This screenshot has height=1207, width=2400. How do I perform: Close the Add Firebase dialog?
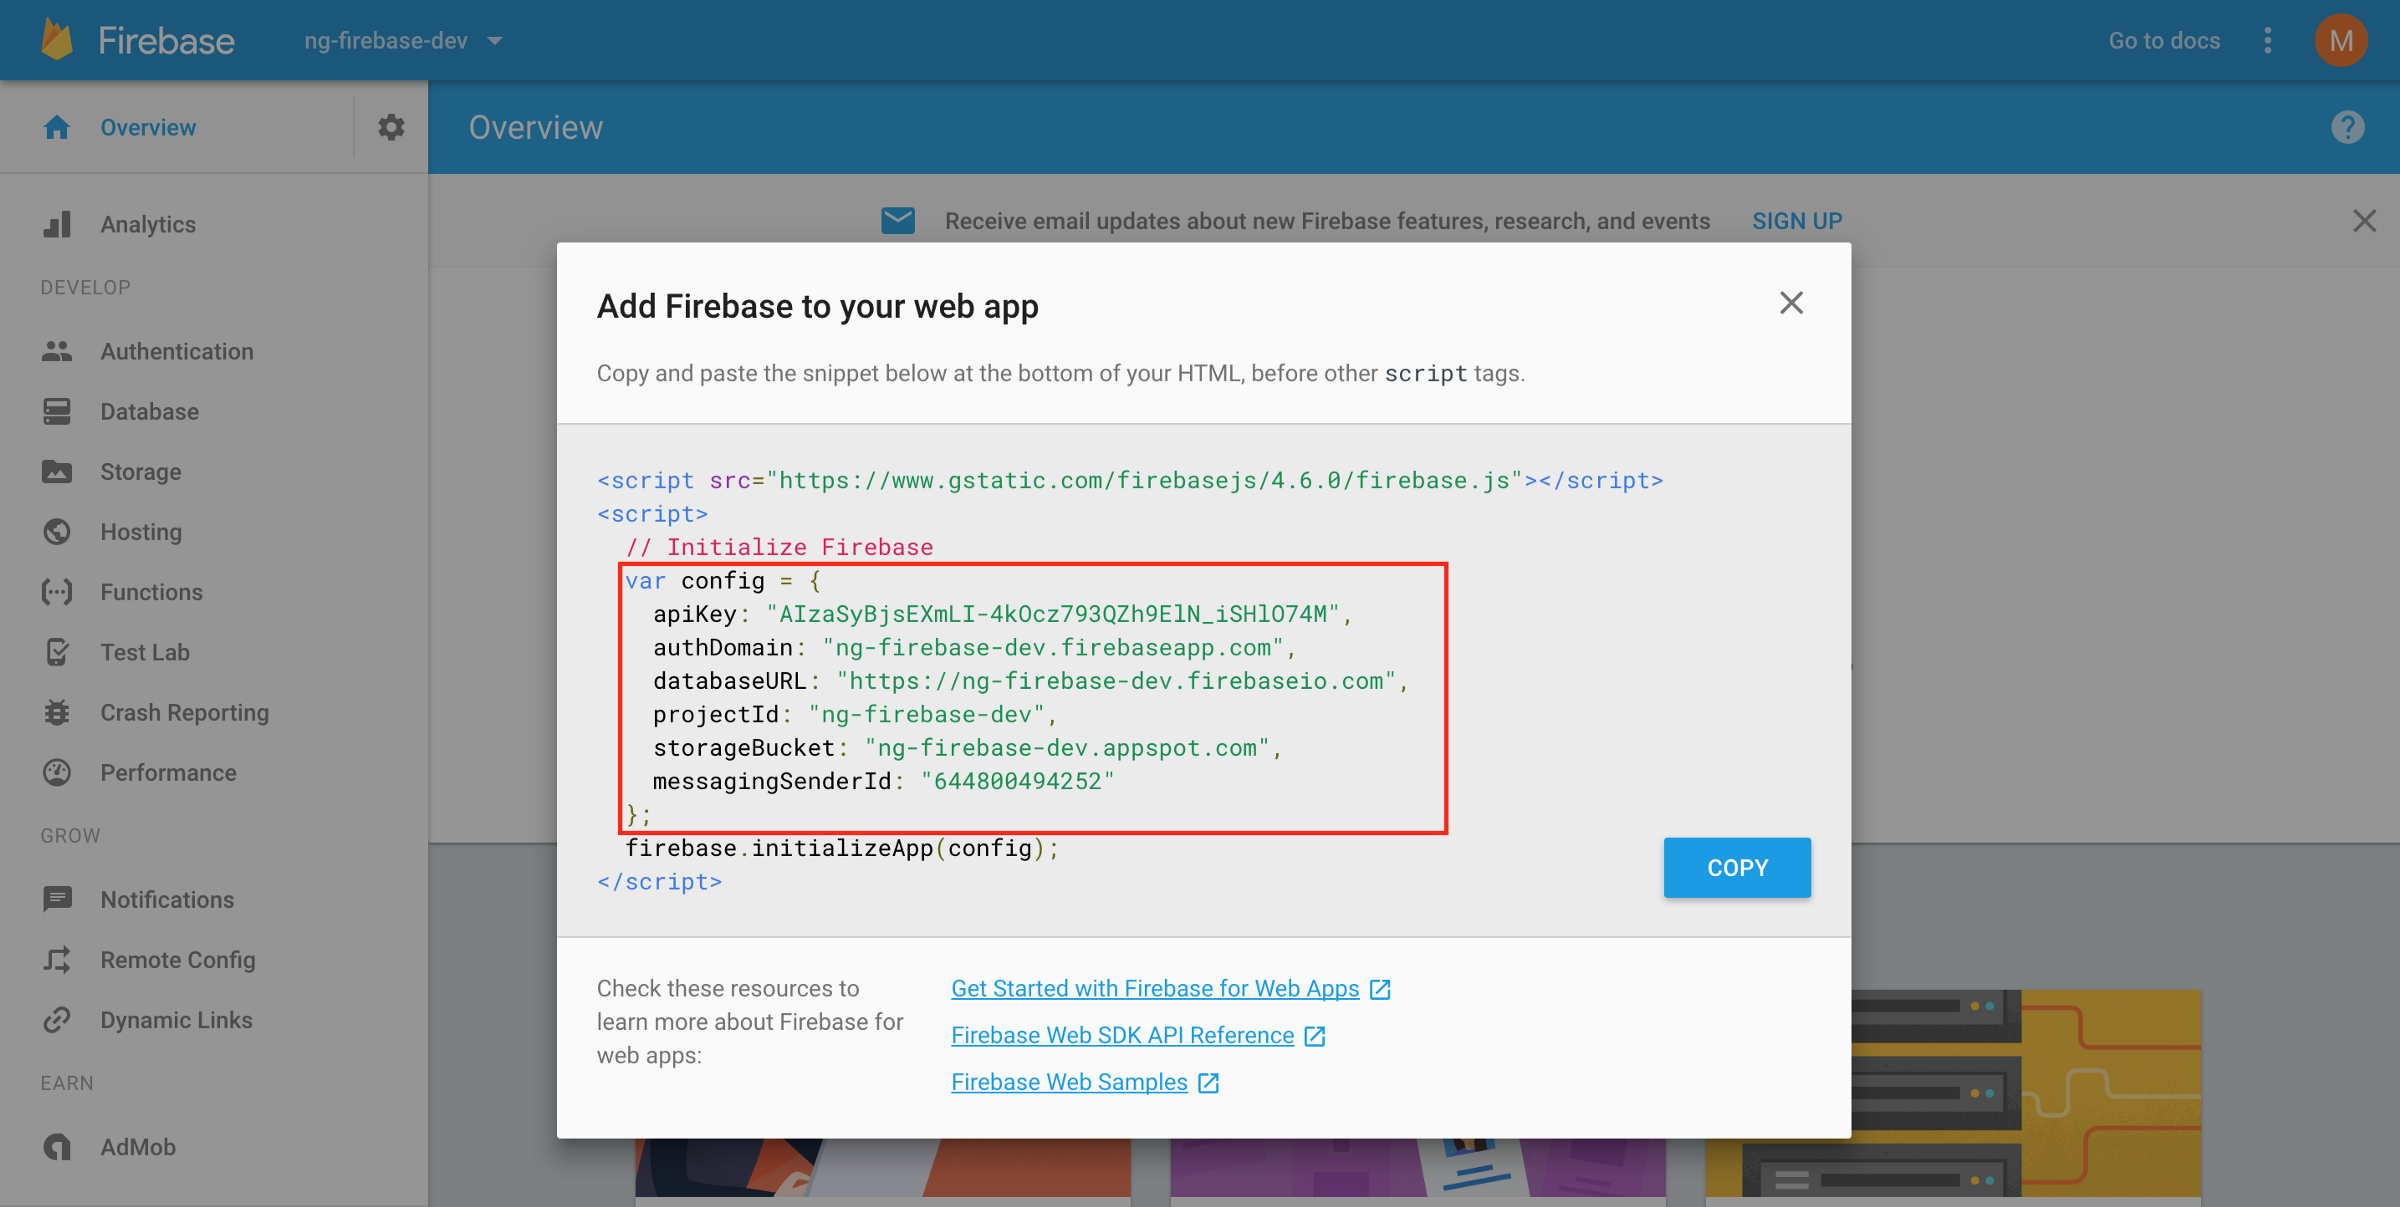pyautogui.click(x=1791, y=303)
